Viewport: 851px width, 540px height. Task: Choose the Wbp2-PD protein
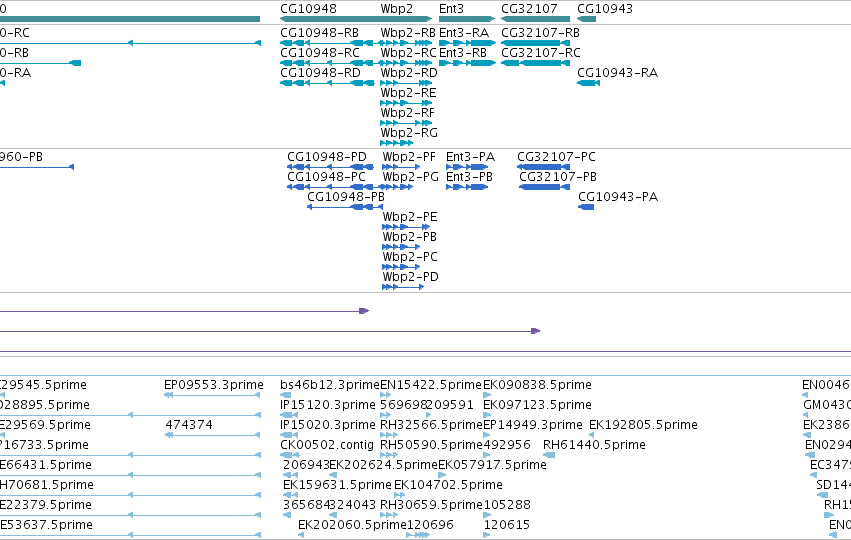pyautogui.click(x=410, y=277)
